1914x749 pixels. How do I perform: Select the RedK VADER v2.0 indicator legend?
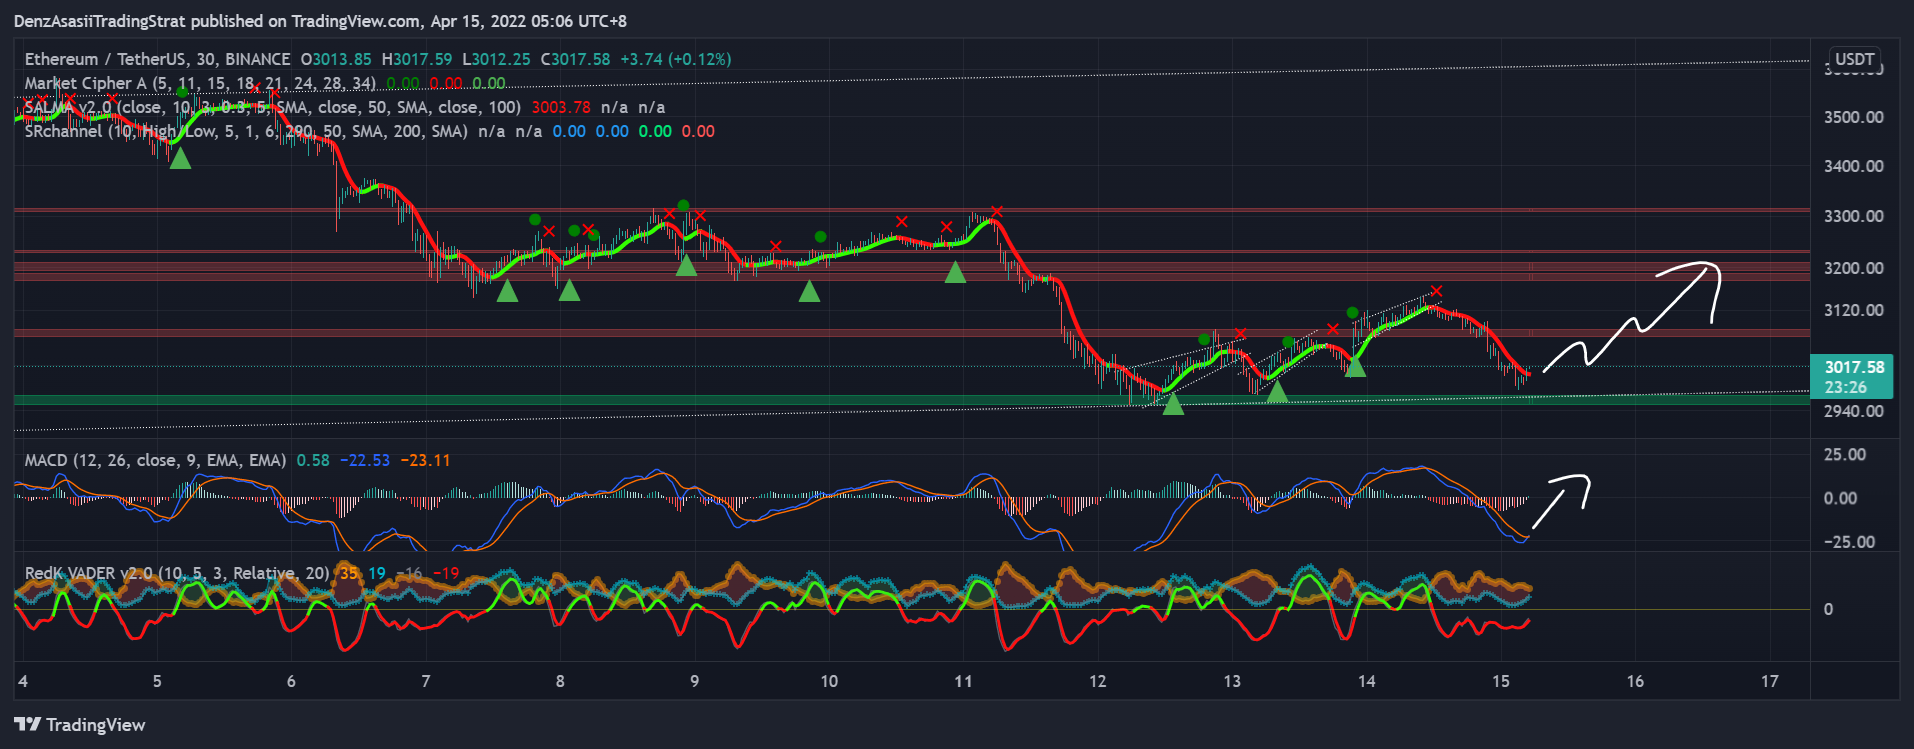[177, 573]
